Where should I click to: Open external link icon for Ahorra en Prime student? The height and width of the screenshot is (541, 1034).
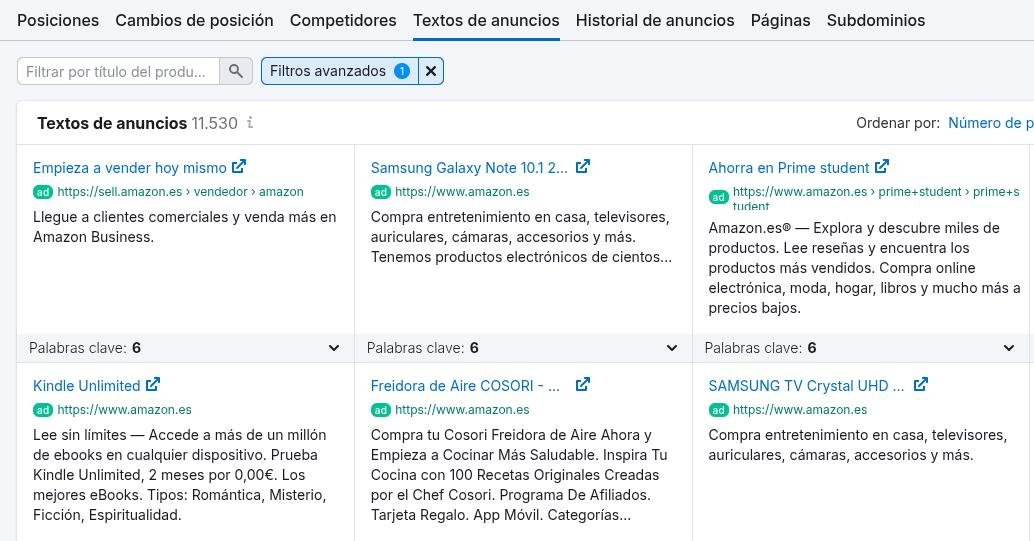(x=882, y=167)
